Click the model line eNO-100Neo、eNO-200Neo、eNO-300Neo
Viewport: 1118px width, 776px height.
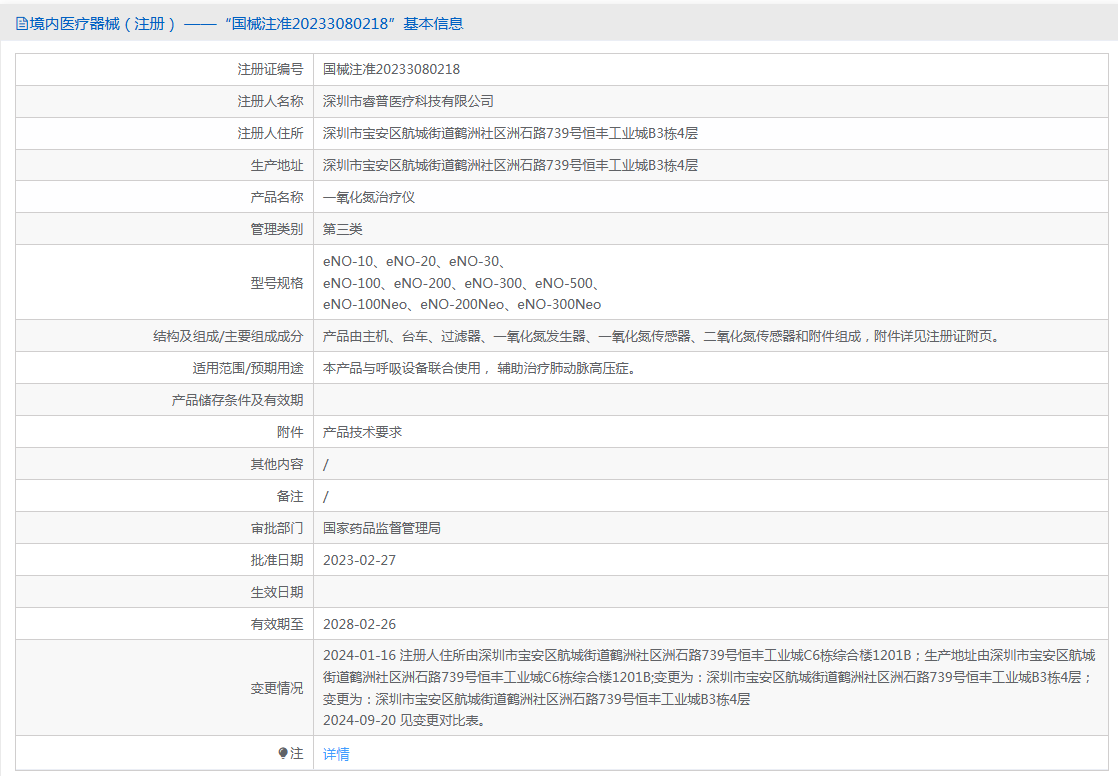click(462, 305)
